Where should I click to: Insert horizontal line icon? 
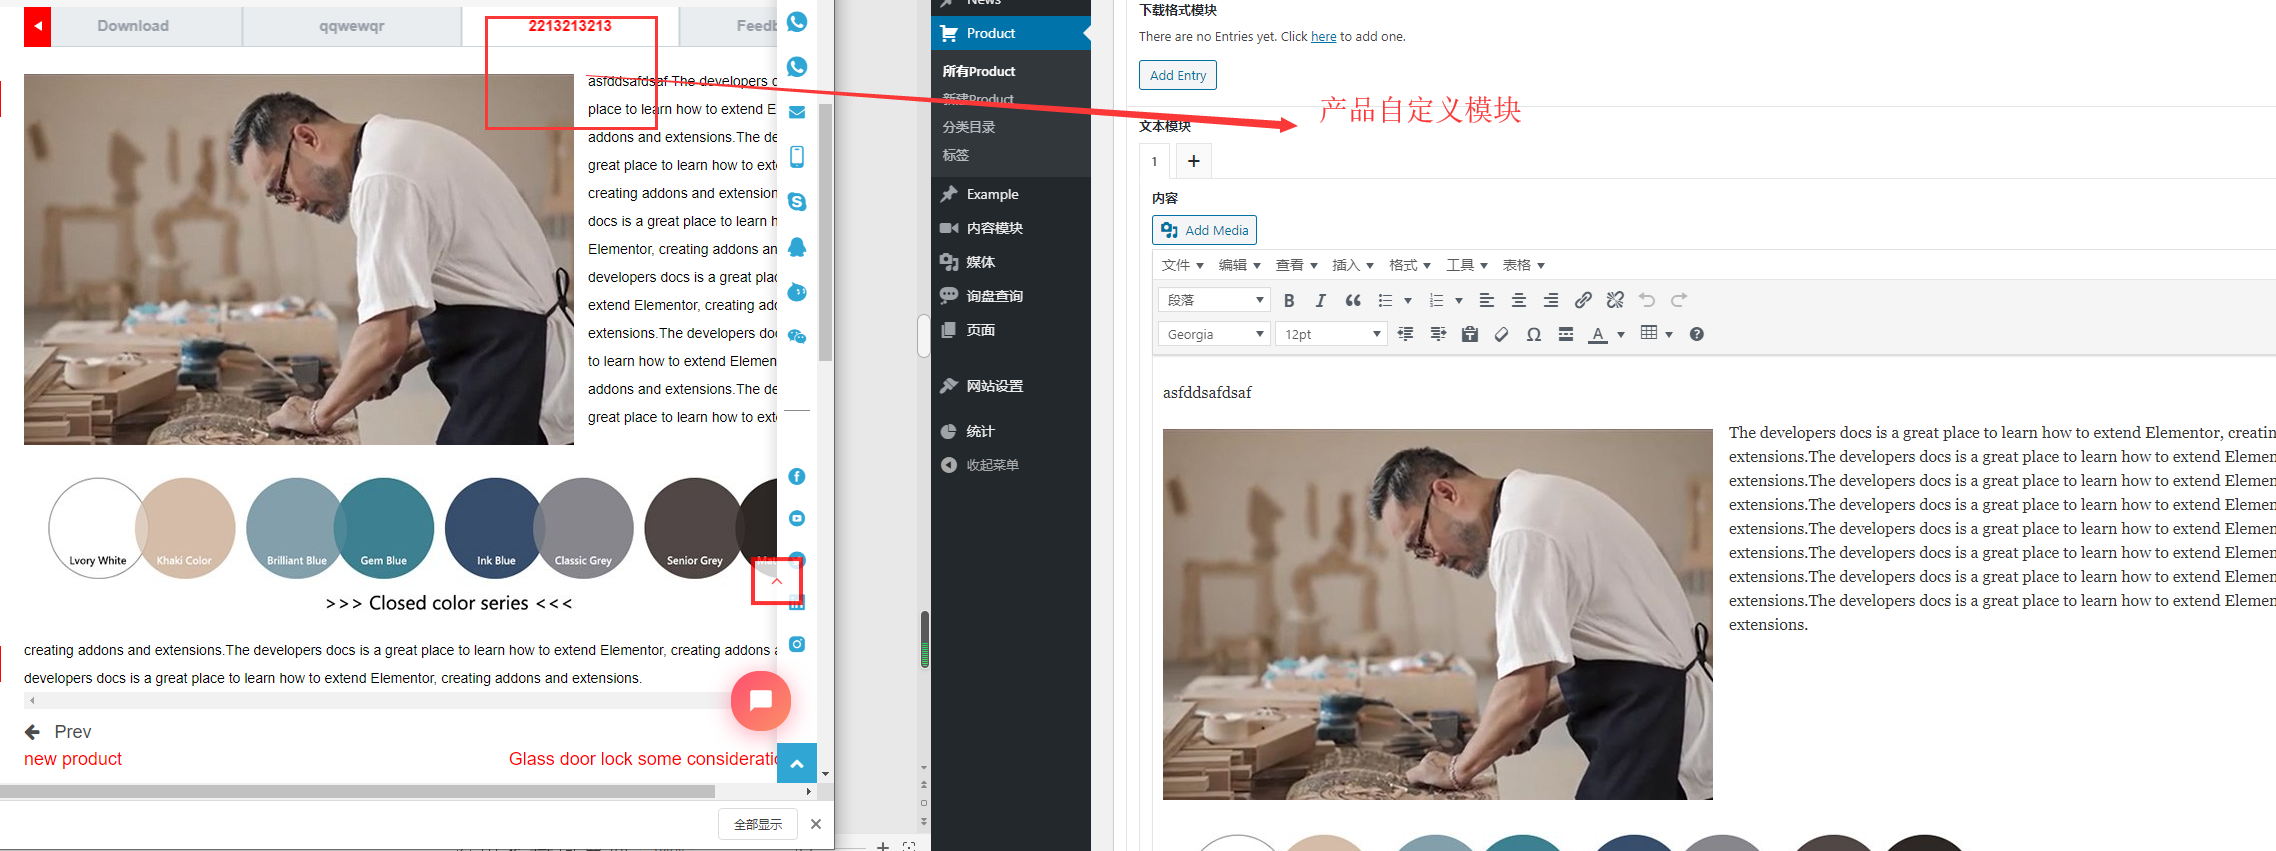1566,334
